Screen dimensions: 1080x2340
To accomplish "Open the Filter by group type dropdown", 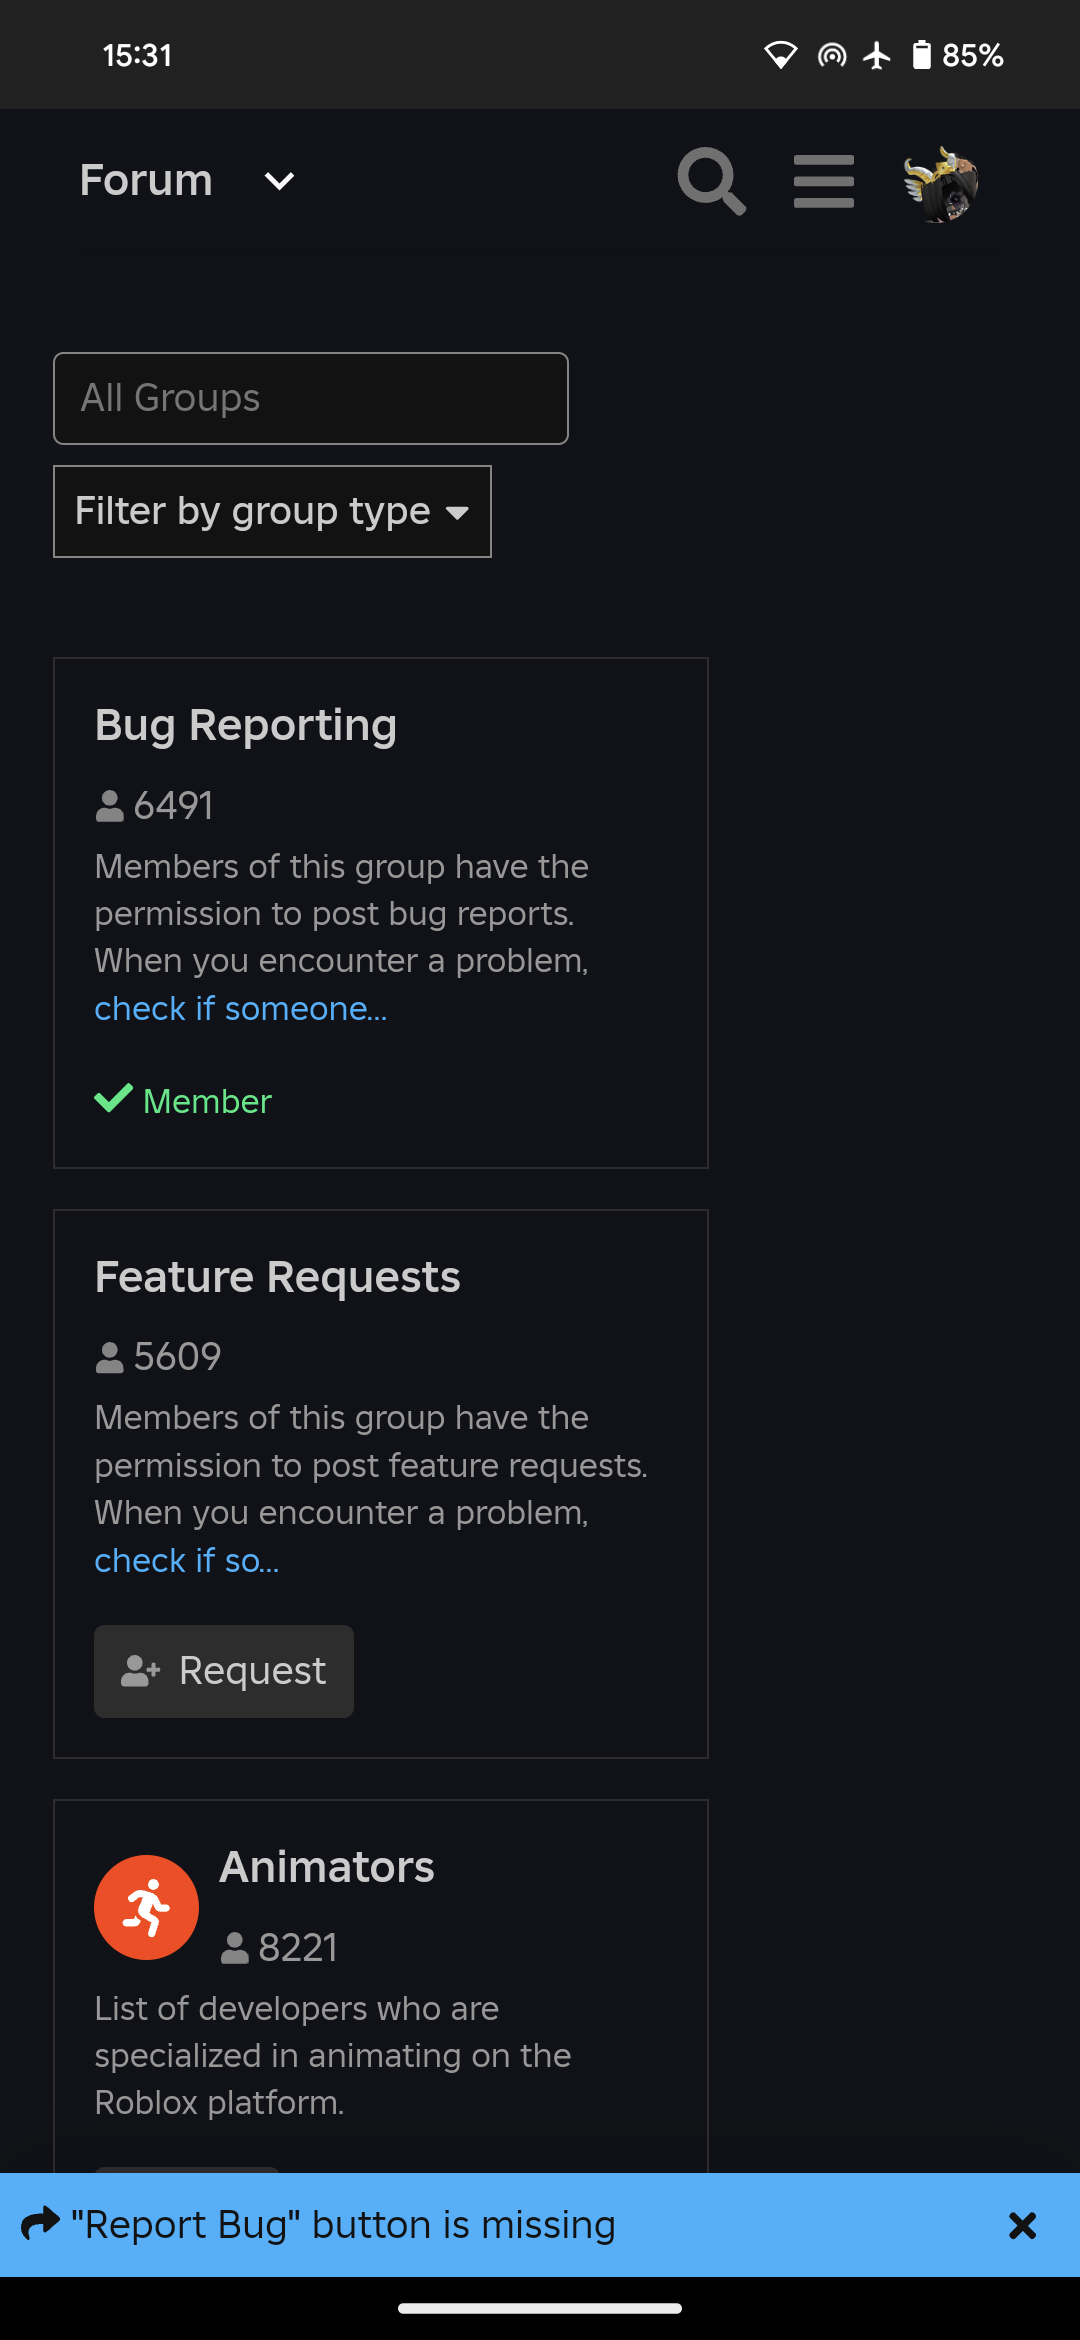I will click(272, 511).
